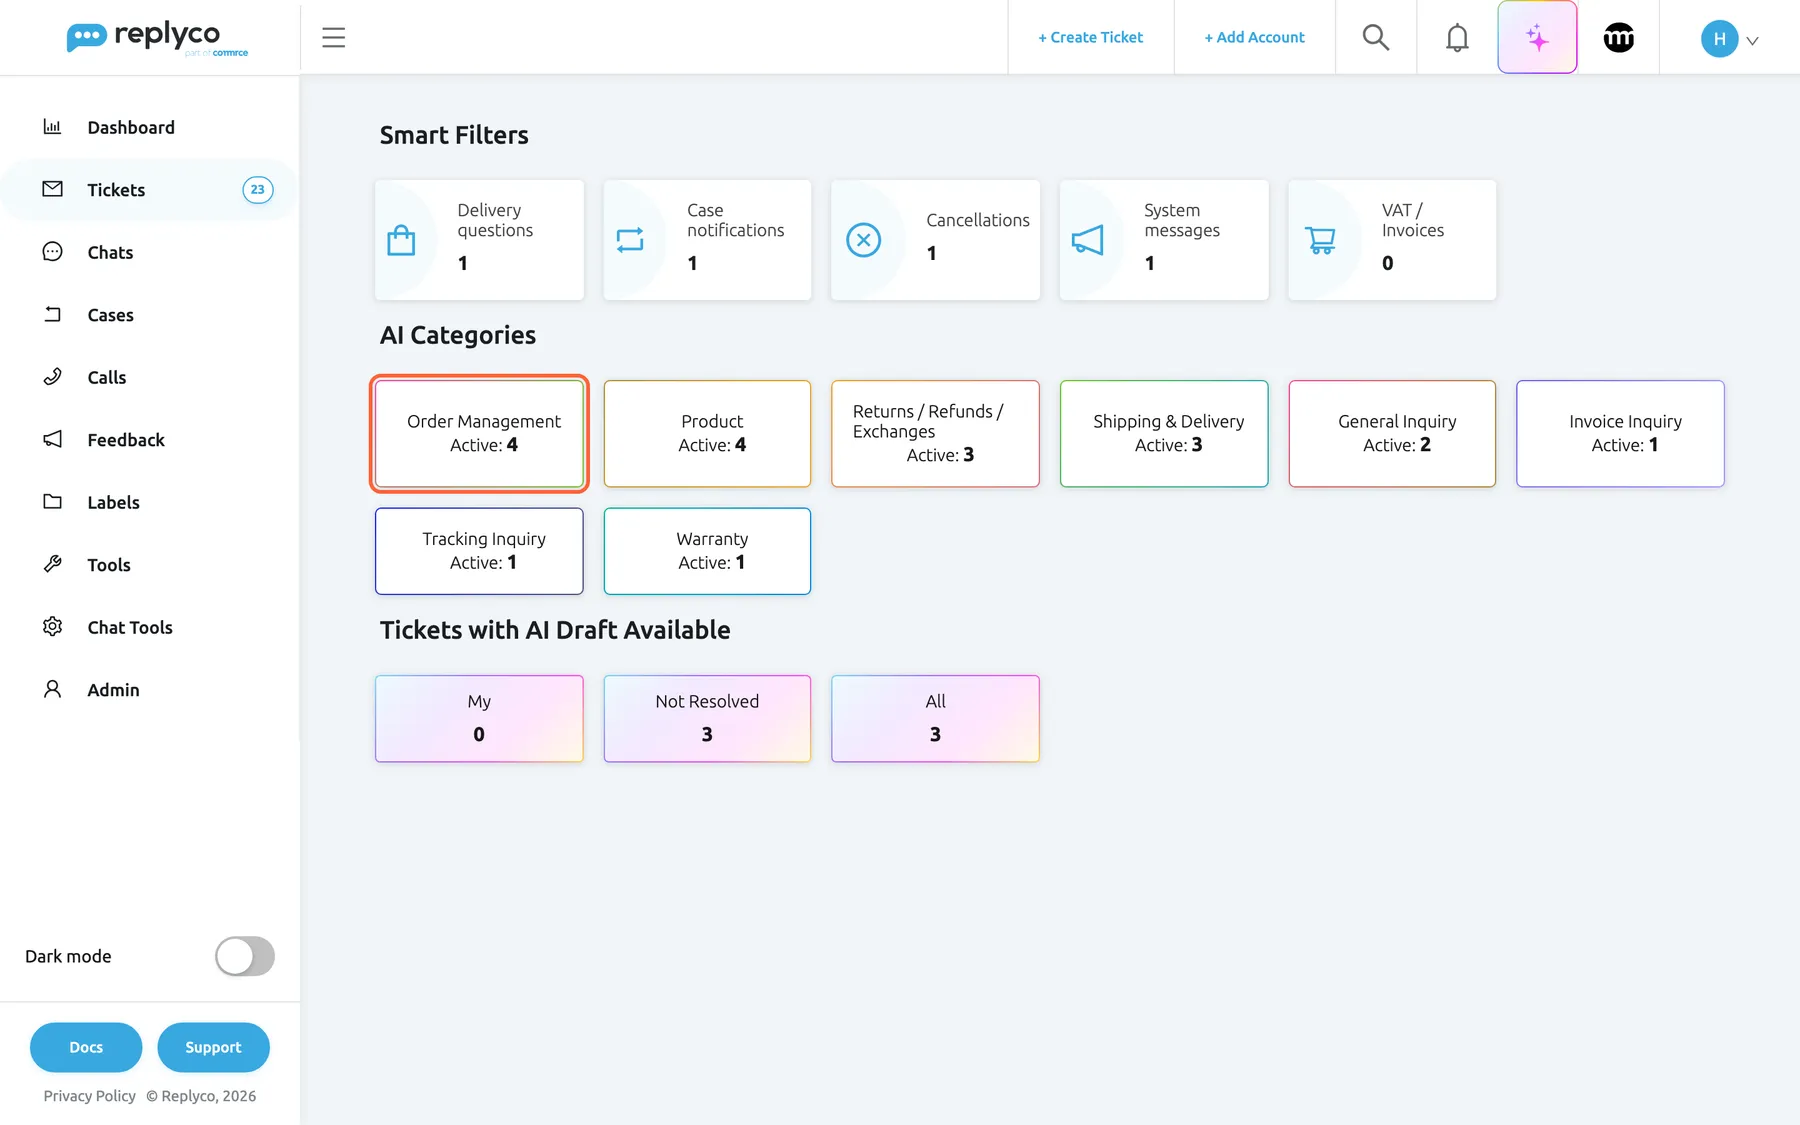Click the H user avatar

[x=1719, y=39]
